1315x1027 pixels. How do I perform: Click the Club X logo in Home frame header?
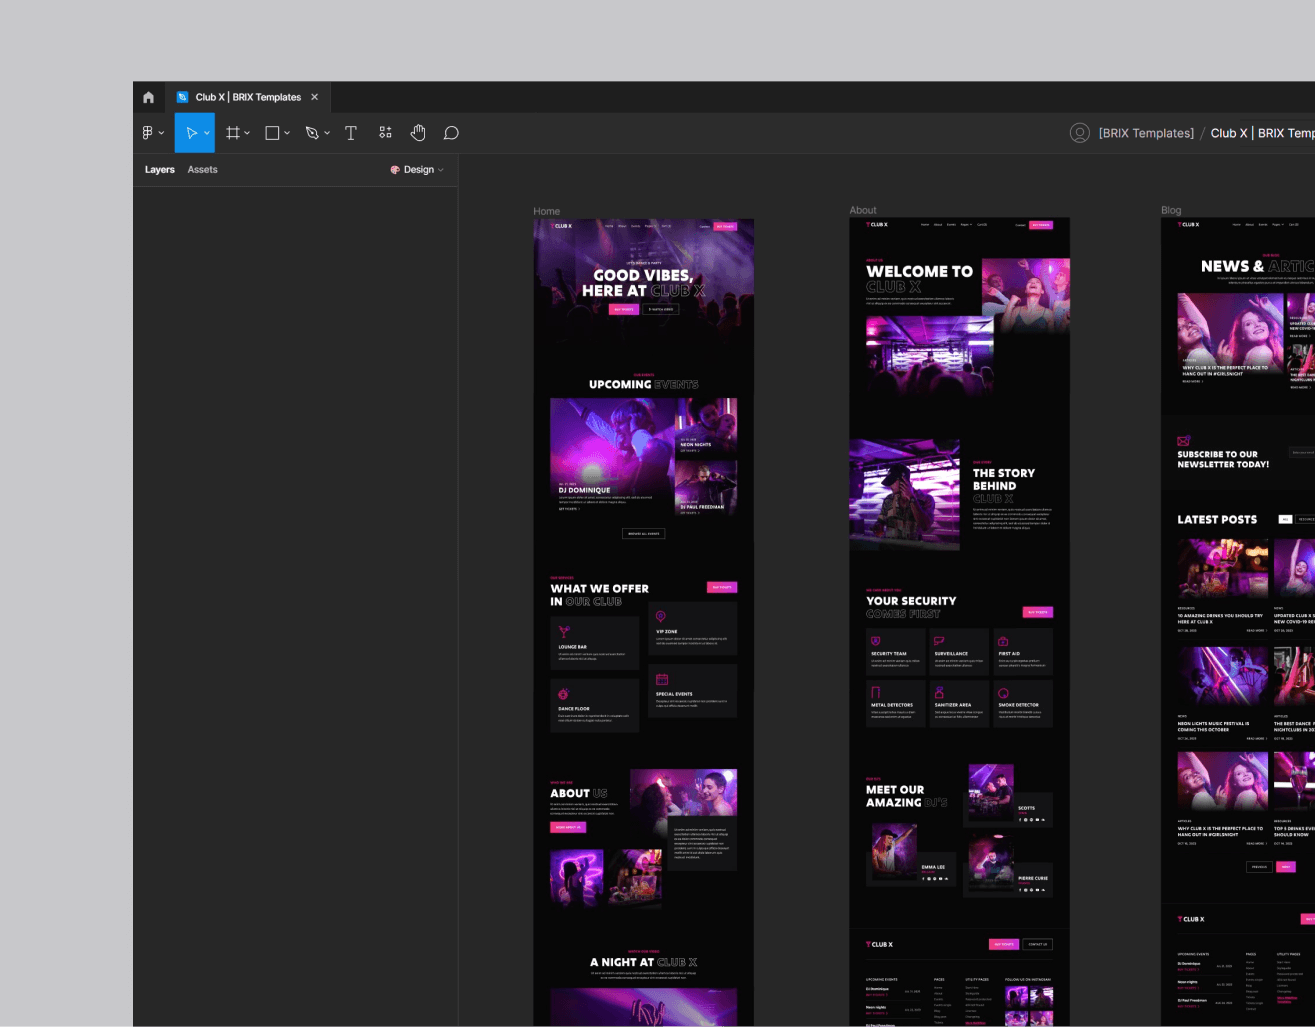pos(561,226)
